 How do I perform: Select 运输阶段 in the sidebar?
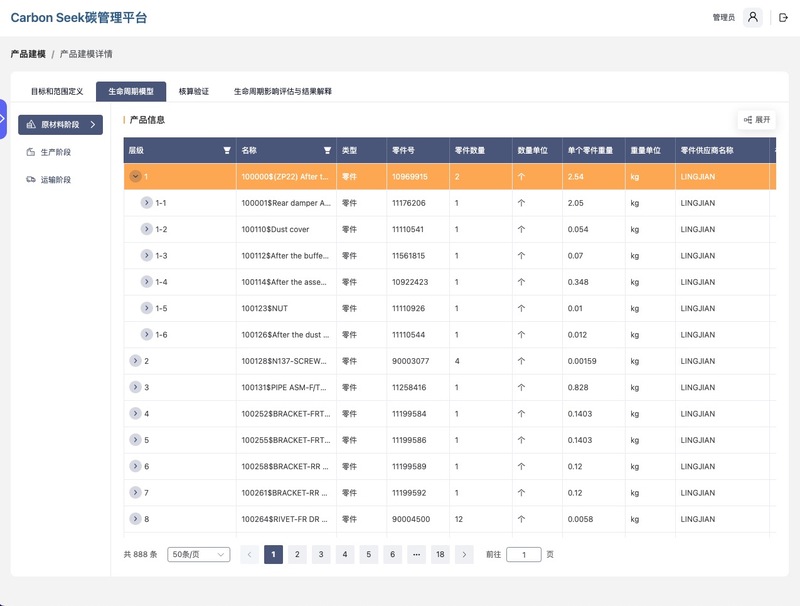point(49,180)
